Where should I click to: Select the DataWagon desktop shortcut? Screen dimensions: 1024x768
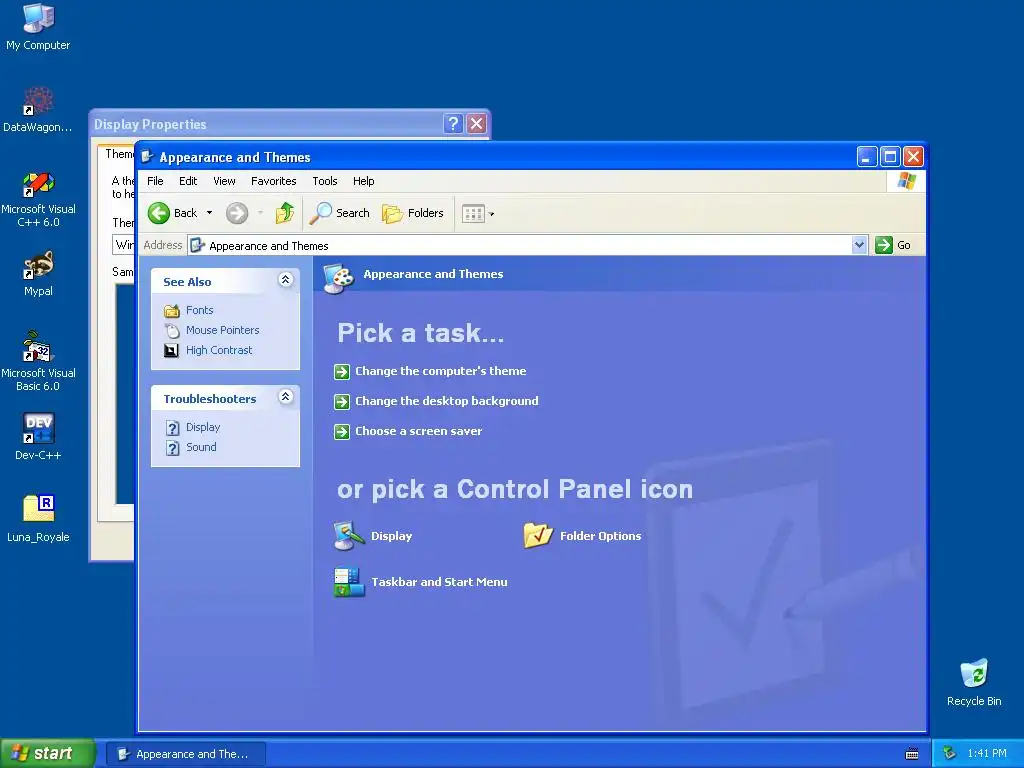point(38,110)
